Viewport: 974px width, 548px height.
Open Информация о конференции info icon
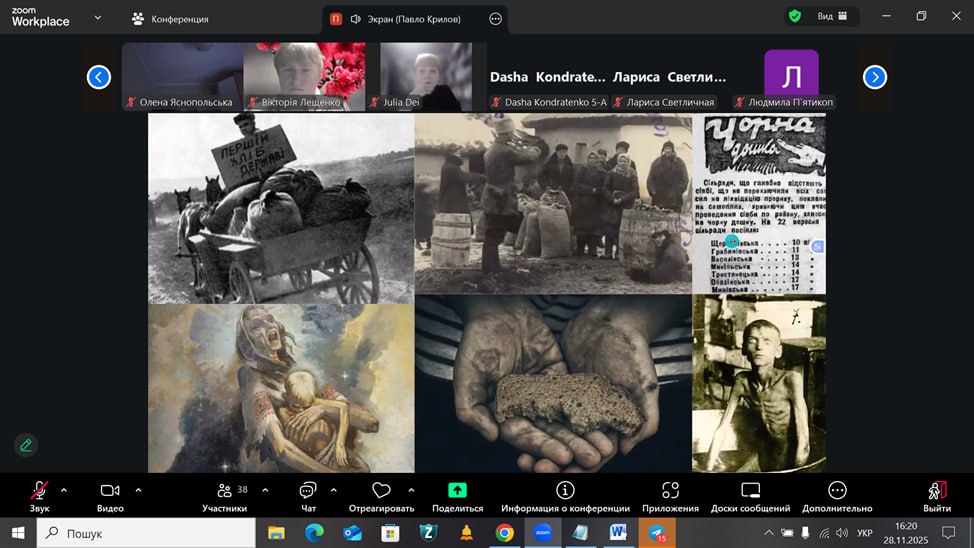coord(565,490)
